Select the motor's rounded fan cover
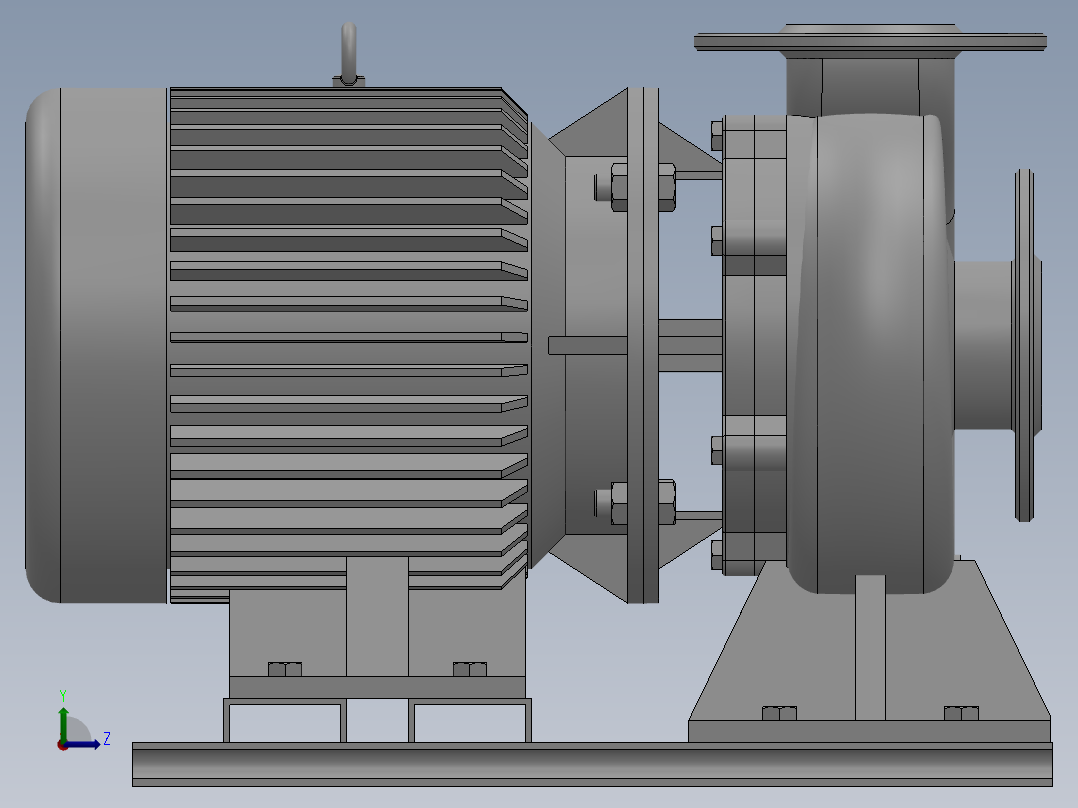This screenshot has width=1078, height=808. pyautogui.click(x=96, y=345)
